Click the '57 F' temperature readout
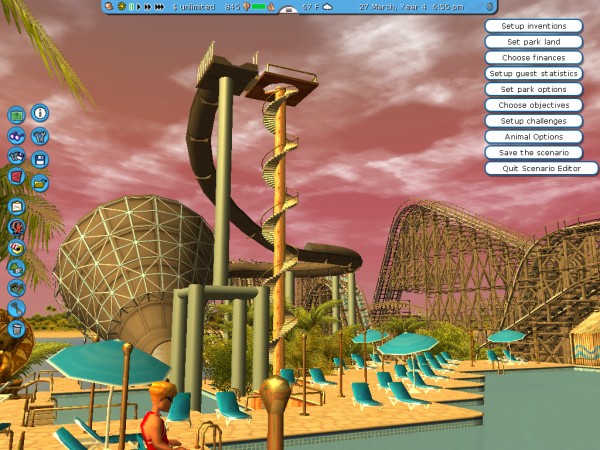 point(310,7)
